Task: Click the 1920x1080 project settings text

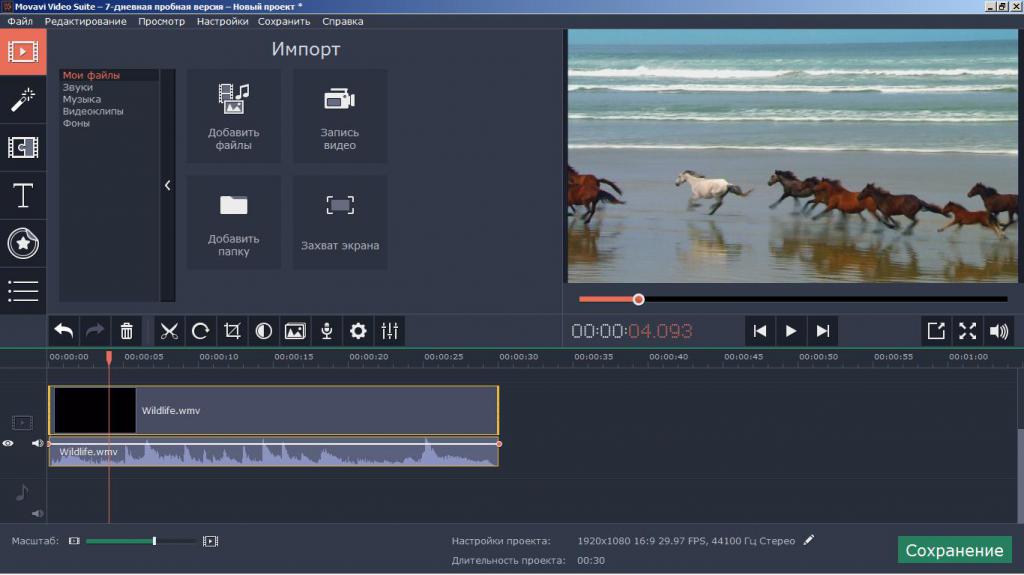Action: tap(686, 540)
